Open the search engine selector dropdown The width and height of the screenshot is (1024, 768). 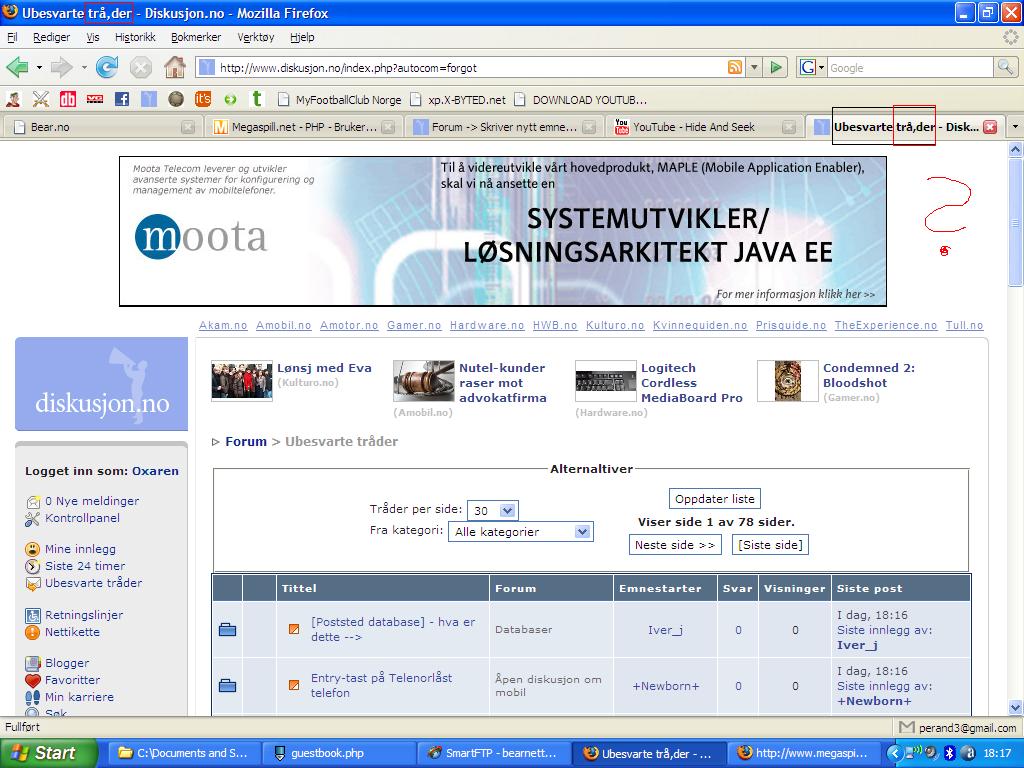[x=813, y=67]
